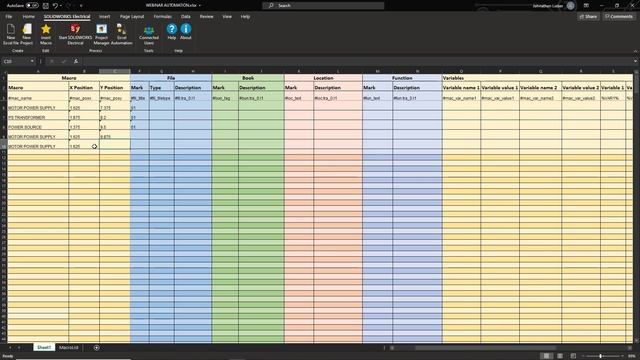The image size is (640, 360).
Task: Create a New Excel File
Action: click(x=11, y=34)
